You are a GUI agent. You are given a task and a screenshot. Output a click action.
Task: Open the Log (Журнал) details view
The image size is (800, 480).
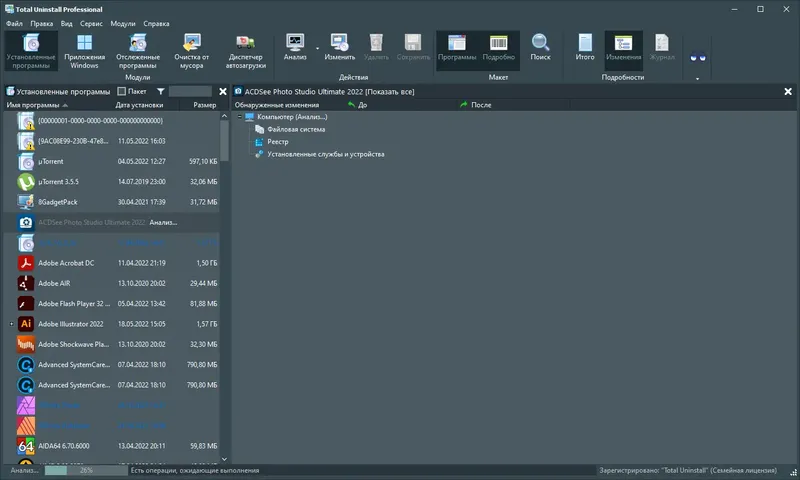[x=662, y=47]
